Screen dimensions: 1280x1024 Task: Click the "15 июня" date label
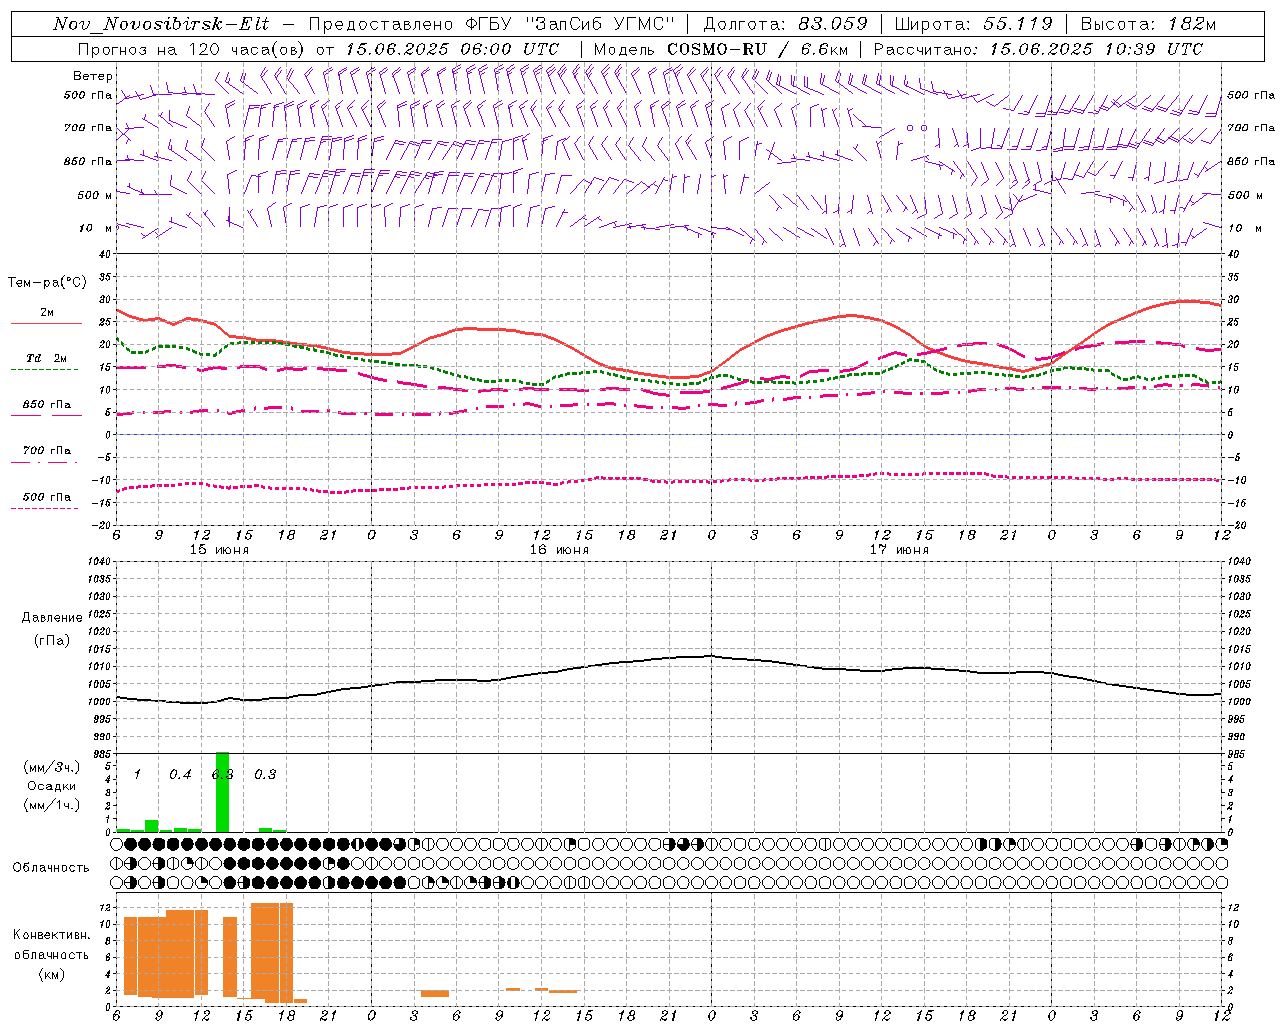[219, 550]
